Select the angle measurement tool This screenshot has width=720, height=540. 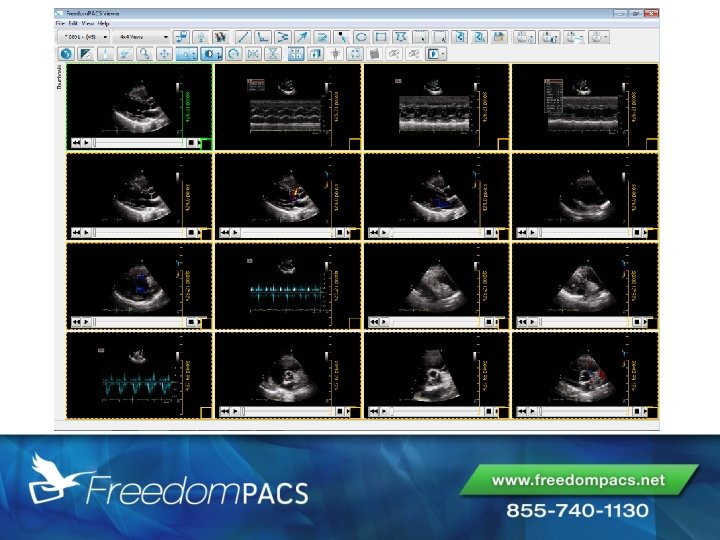[x=263, y=37]
